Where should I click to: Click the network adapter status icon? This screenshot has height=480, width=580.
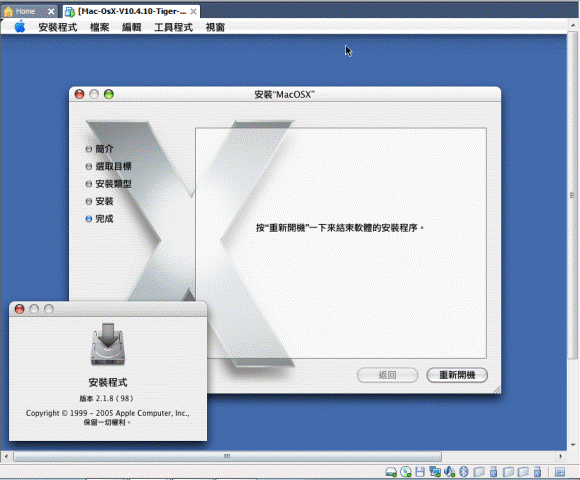[435, 471]
